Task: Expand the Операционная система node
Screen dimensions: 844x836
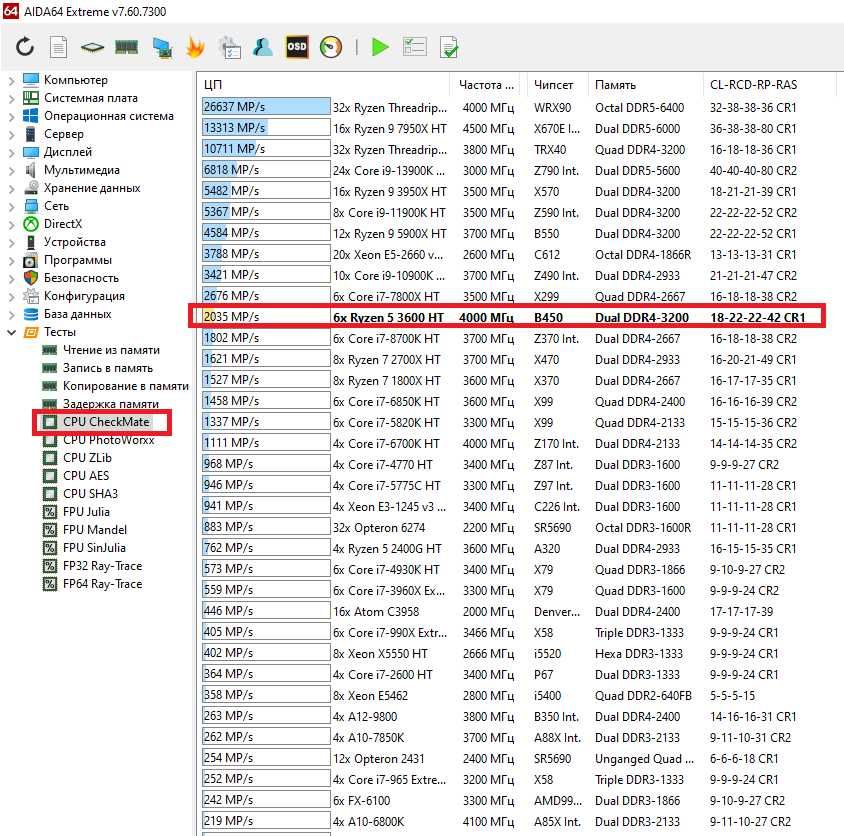Action: point(11,116)
